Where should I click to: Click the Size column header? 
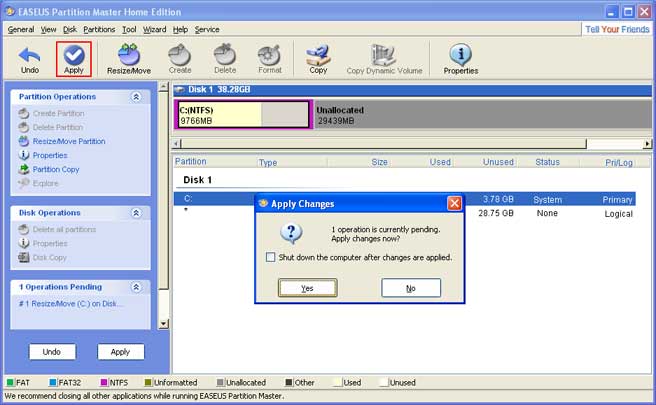tap(379, 162)
